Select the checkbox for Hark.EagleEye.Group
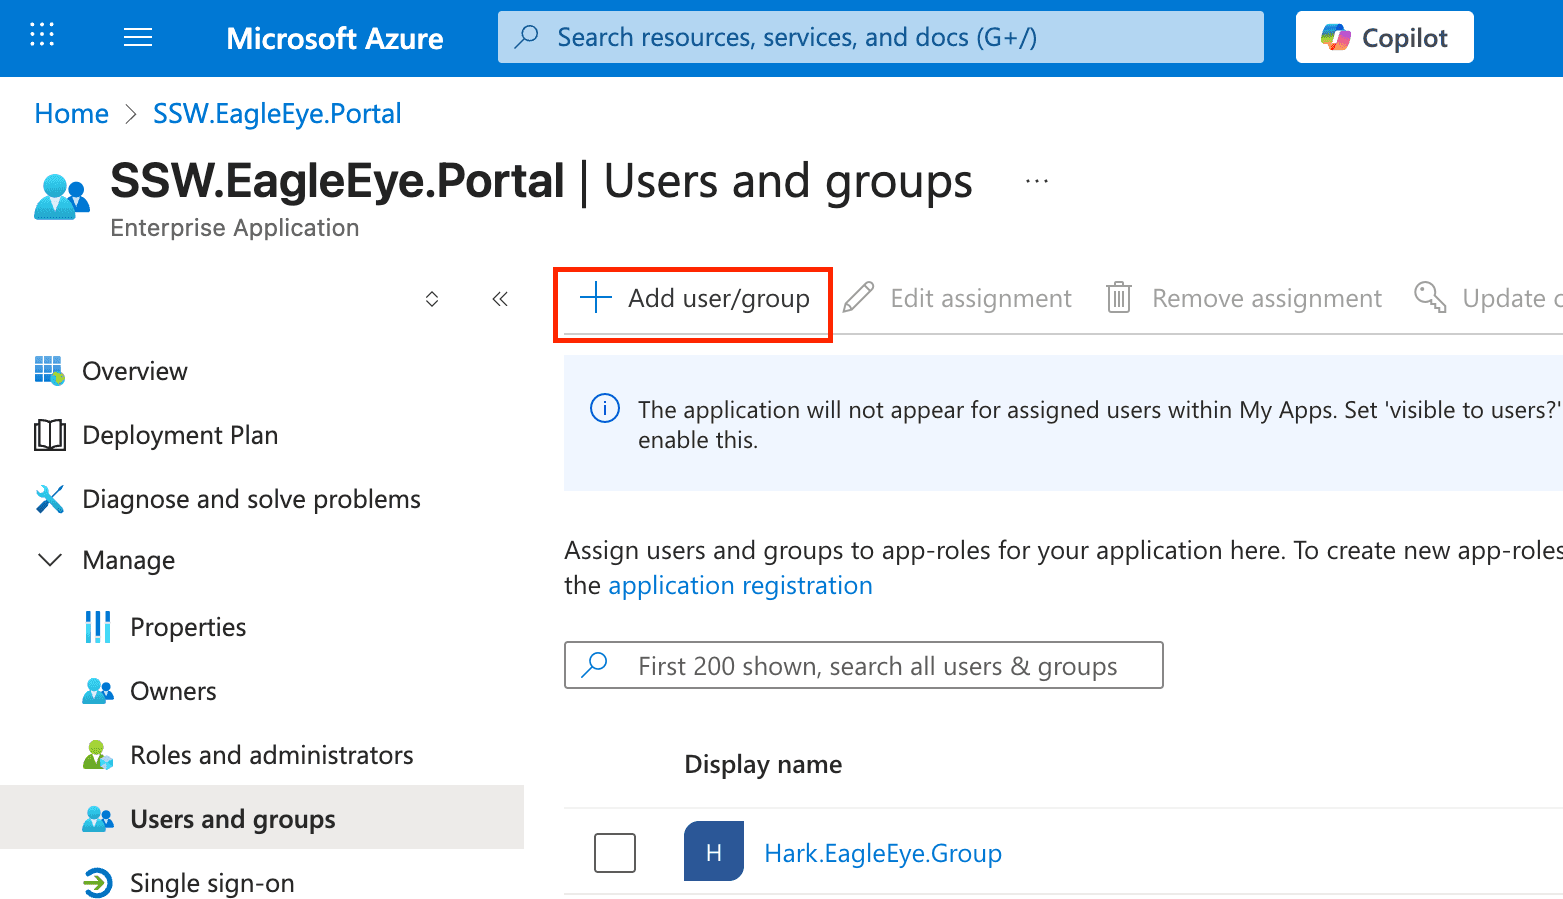This screenshot has width=1563, height=899. (614, 852)
